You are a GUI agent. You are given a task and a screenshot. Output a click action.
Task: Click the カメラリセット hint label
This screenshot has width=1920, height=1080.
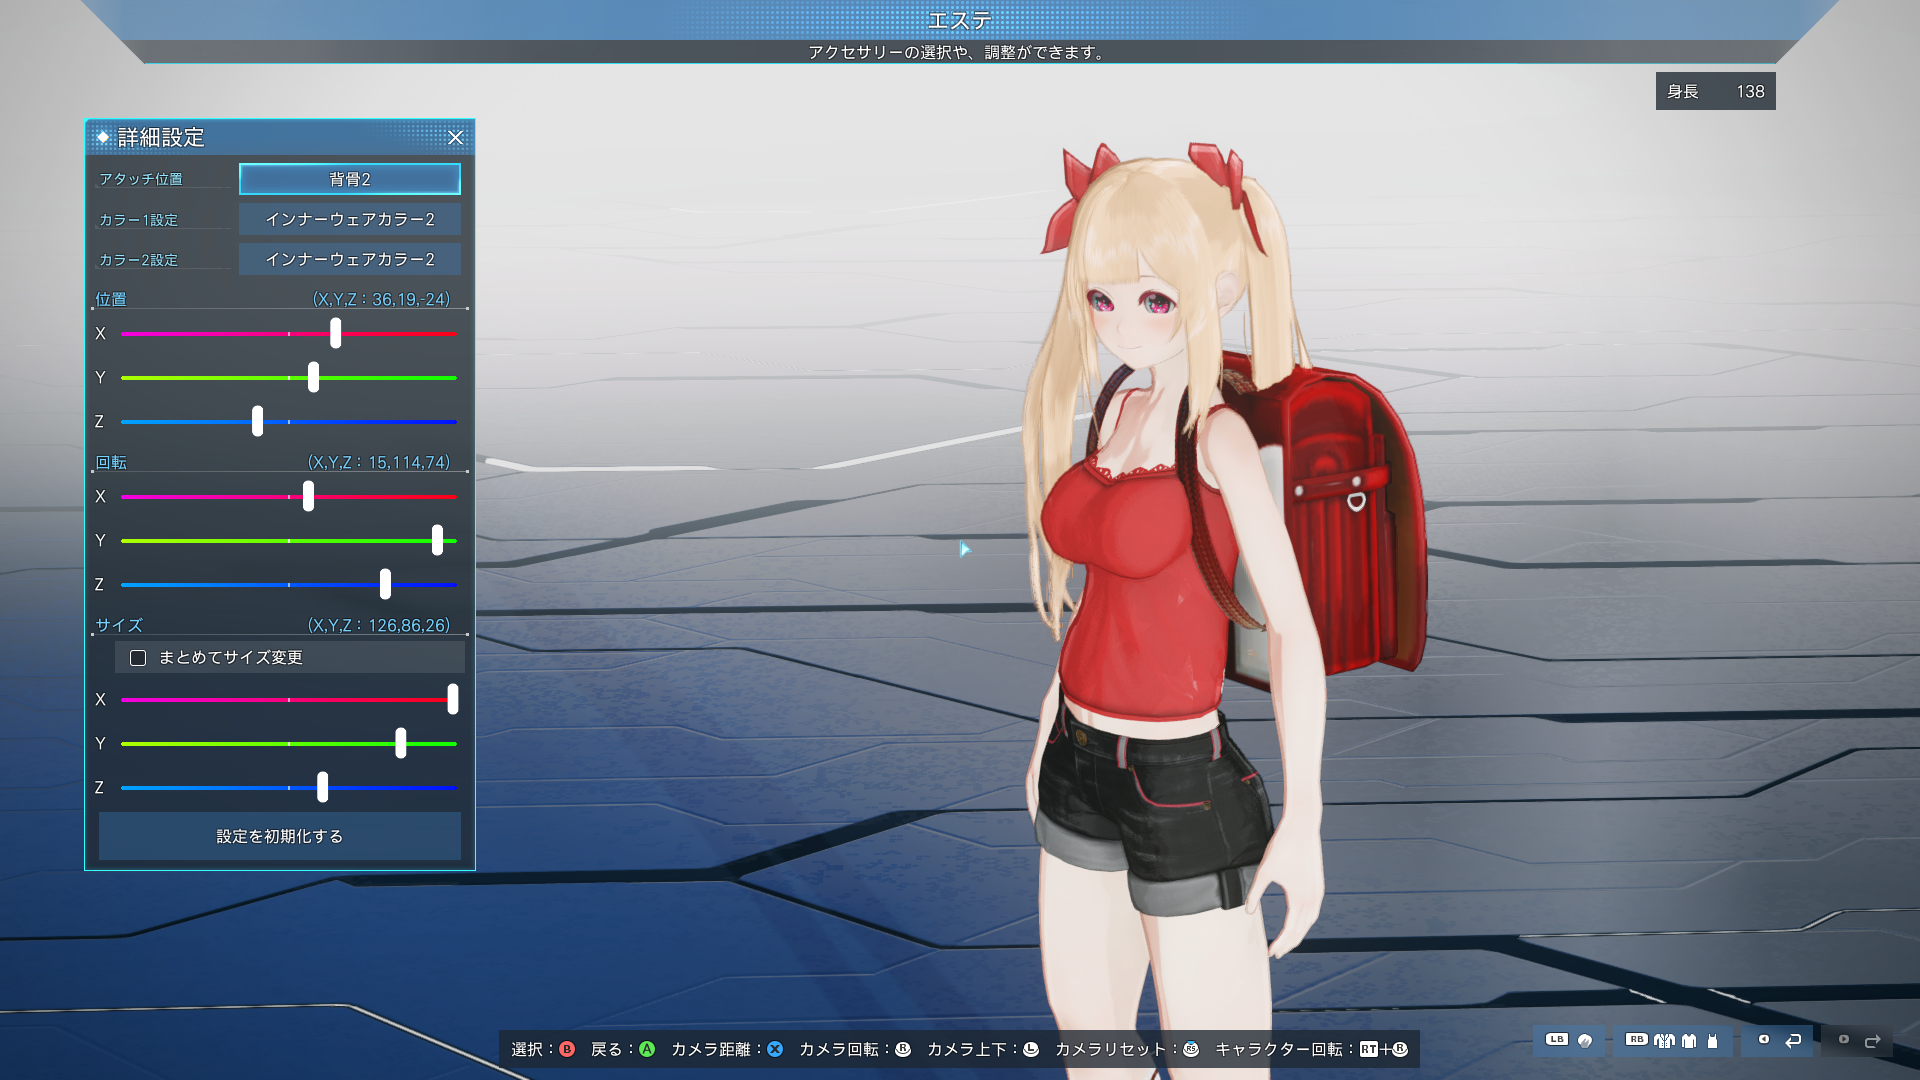(x=1110, y=1049)
